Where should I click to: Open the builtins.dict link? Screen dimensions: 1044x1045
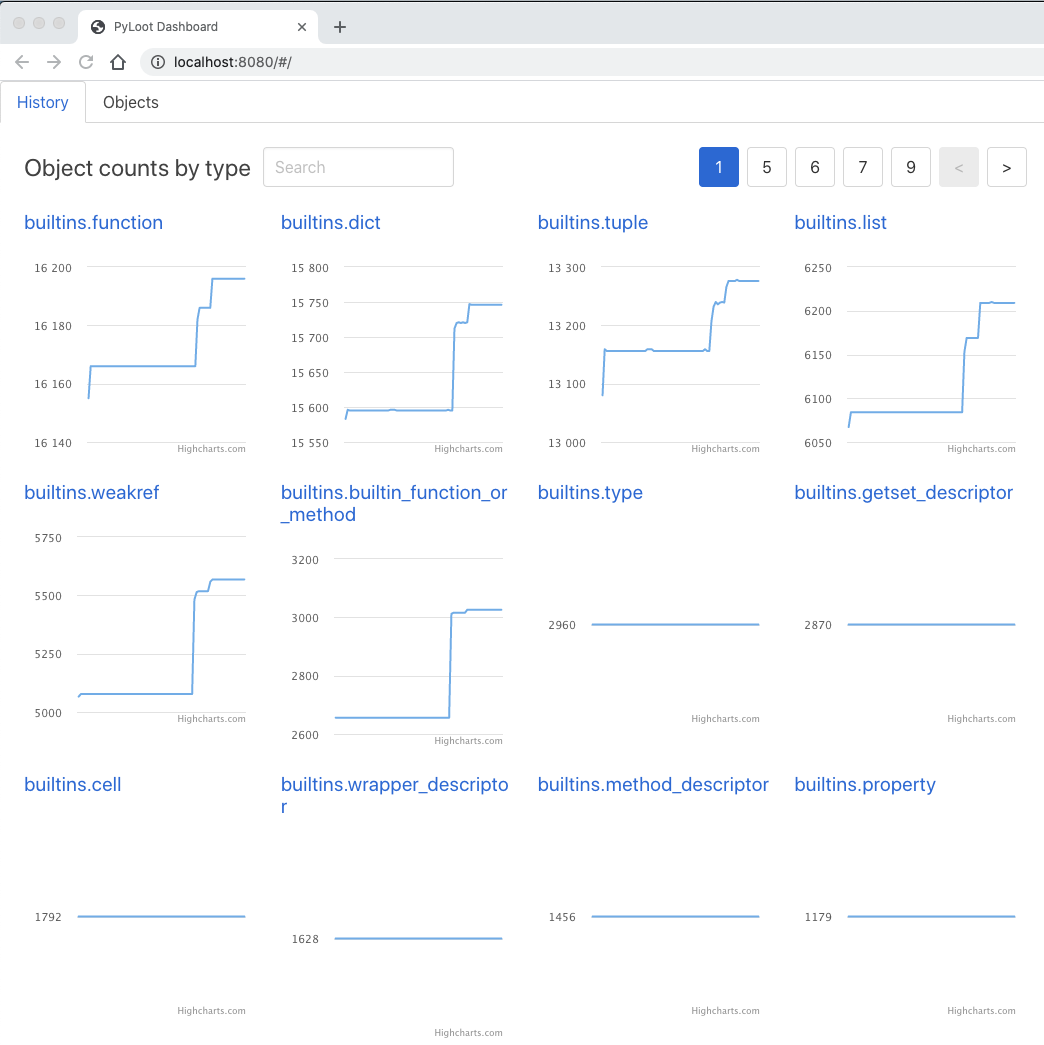coord(331,223)
